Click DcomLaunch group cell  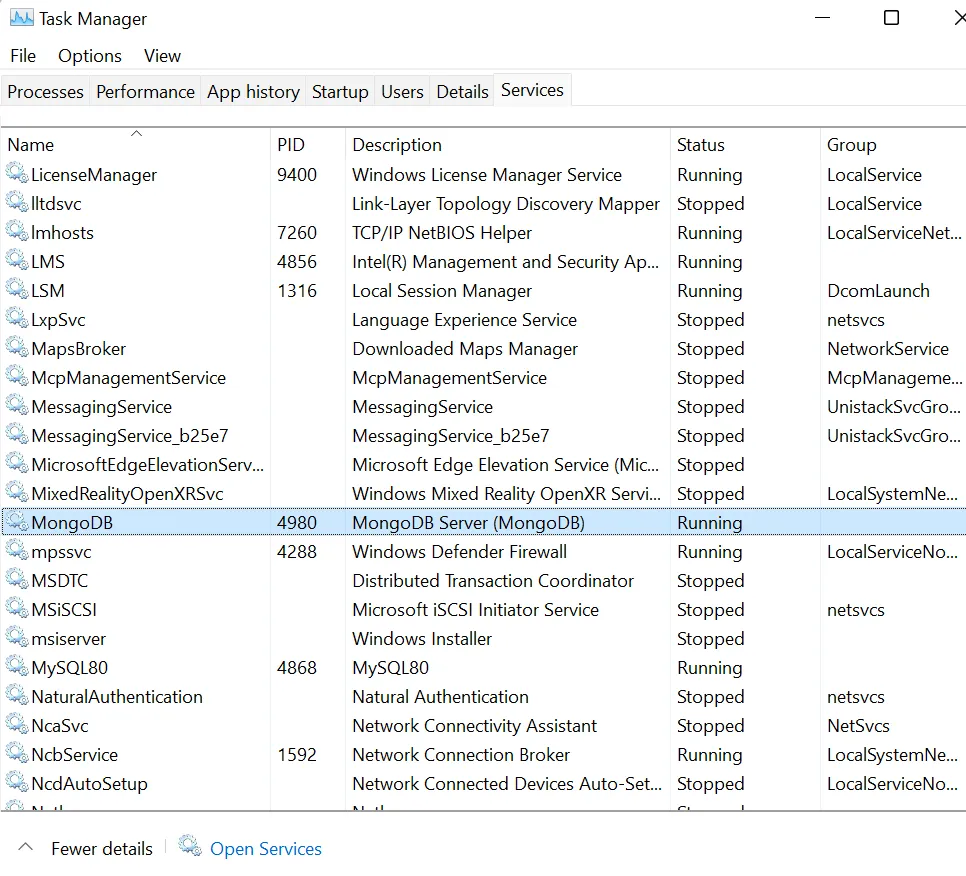click(879, 291)
